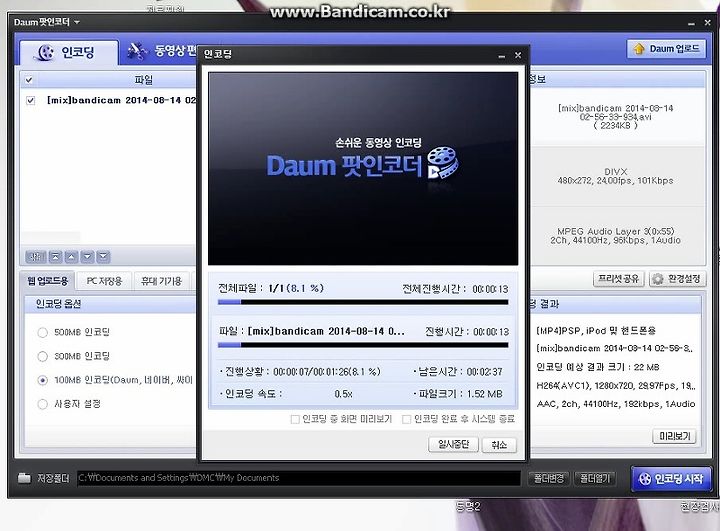Minimize the Daum 팟인코더 main window
Image resolution: width=720 pixels, height=531 pixels.
[x=692, y=23]
